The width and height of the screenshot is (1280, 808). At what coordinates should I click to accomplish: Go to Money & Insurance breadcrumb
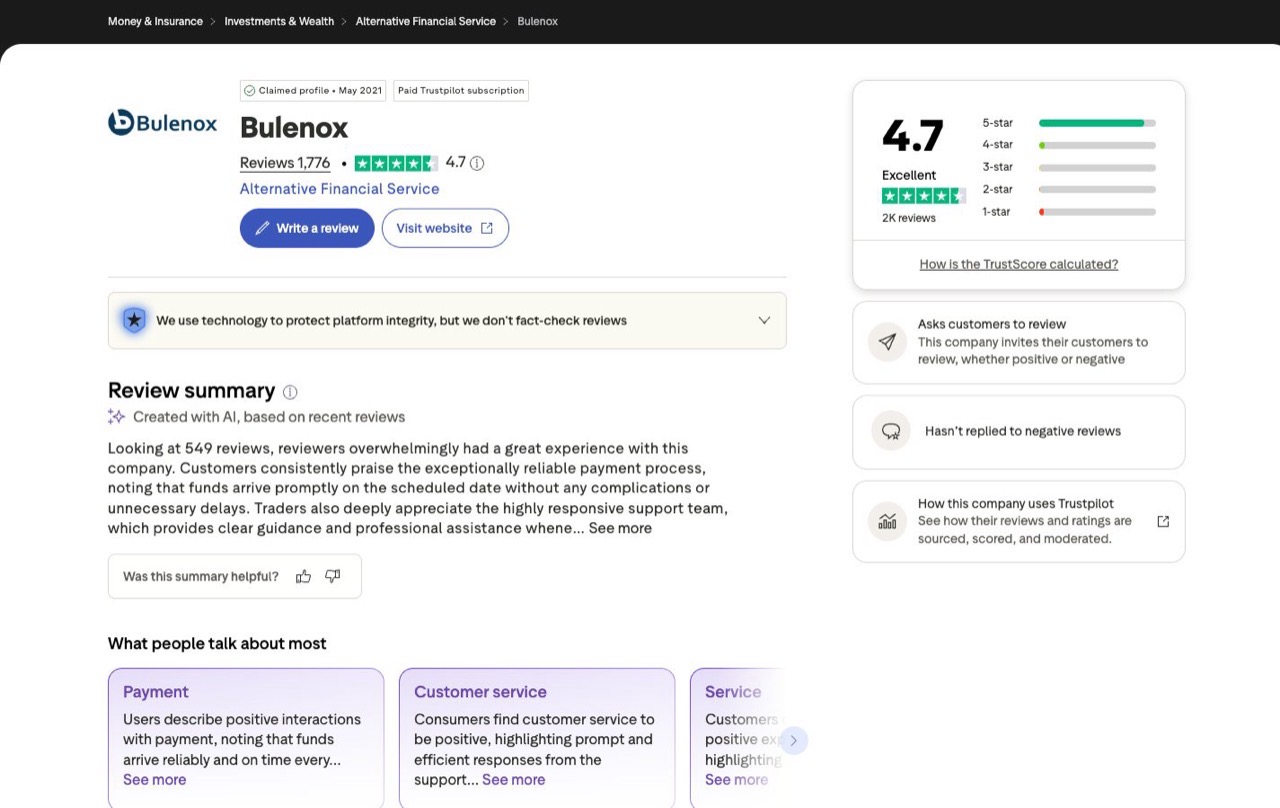pos(155,21)
